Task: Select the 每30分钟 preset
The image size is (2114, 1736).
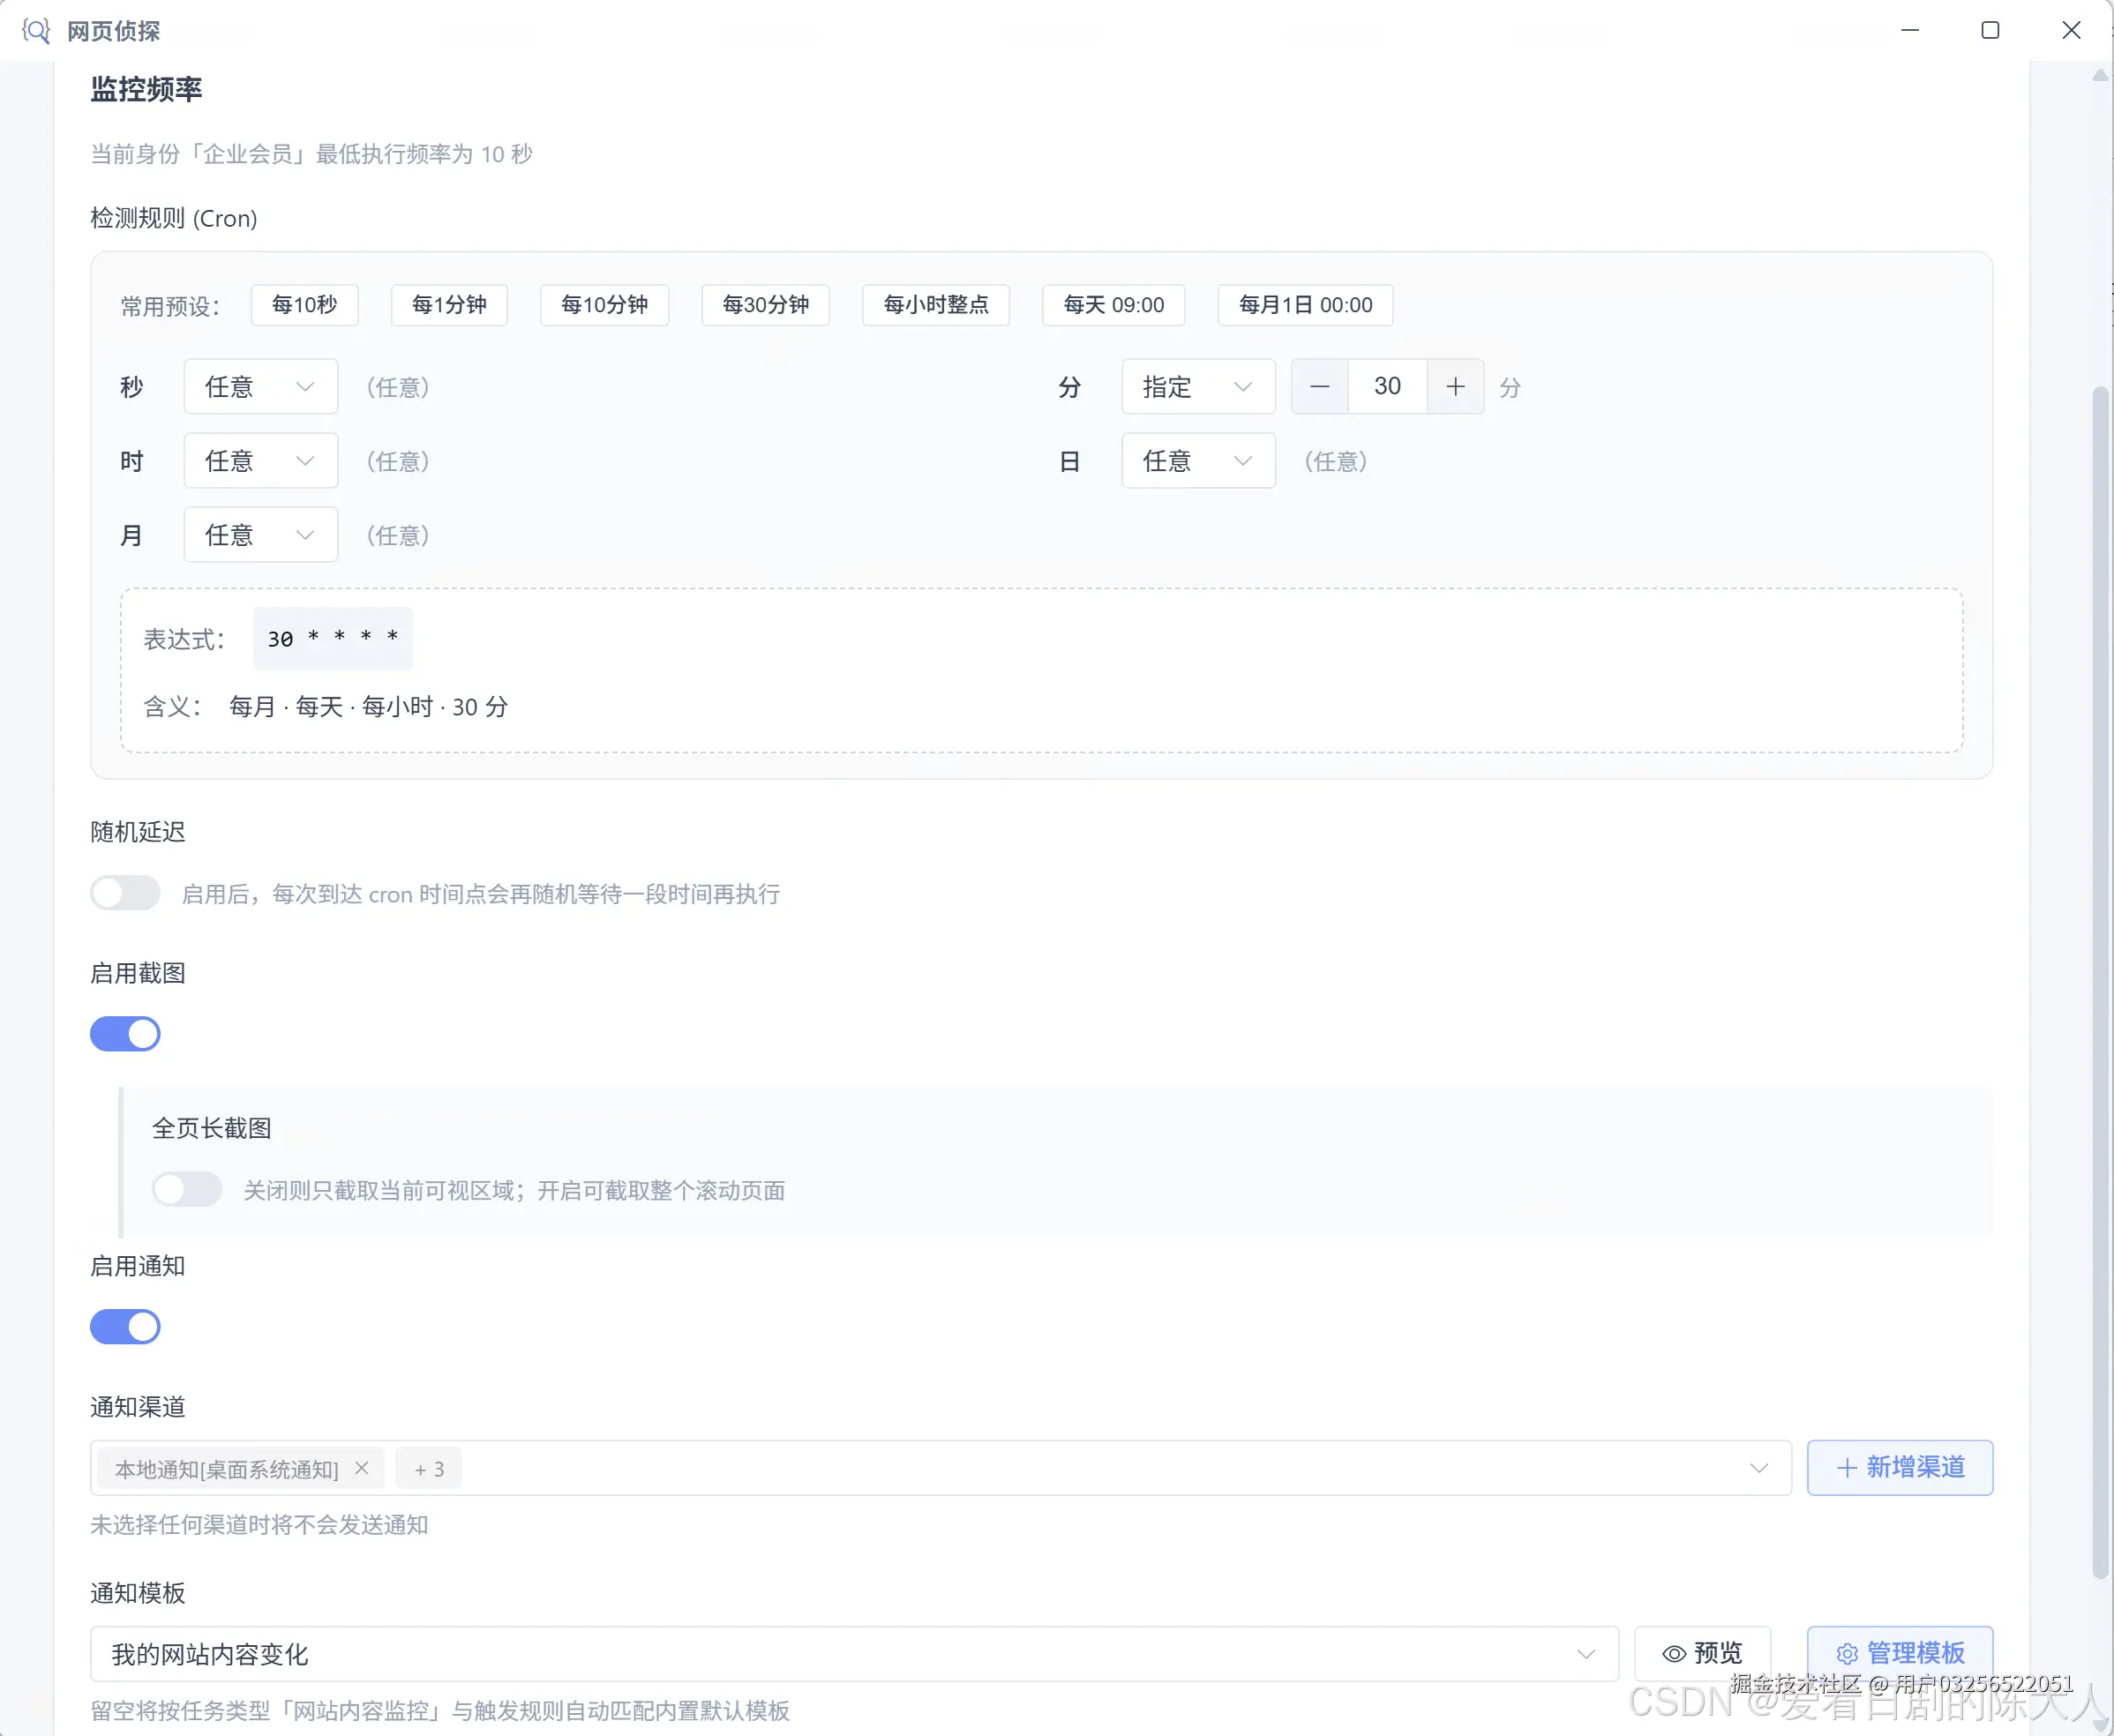Action: [766, 305]
